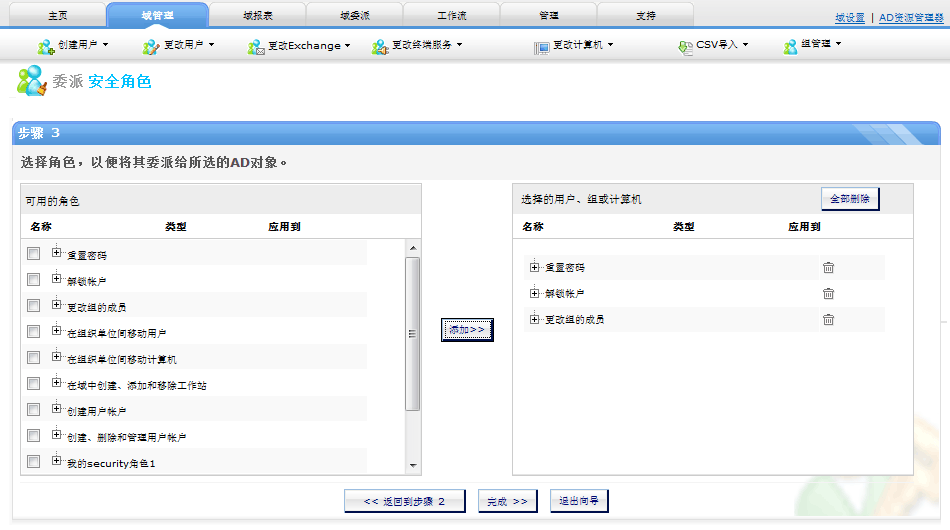Viewport: 950px width, 530px height.
Task: Click the 更改终端服务 toolbar icon
Action: coord(380,47)
